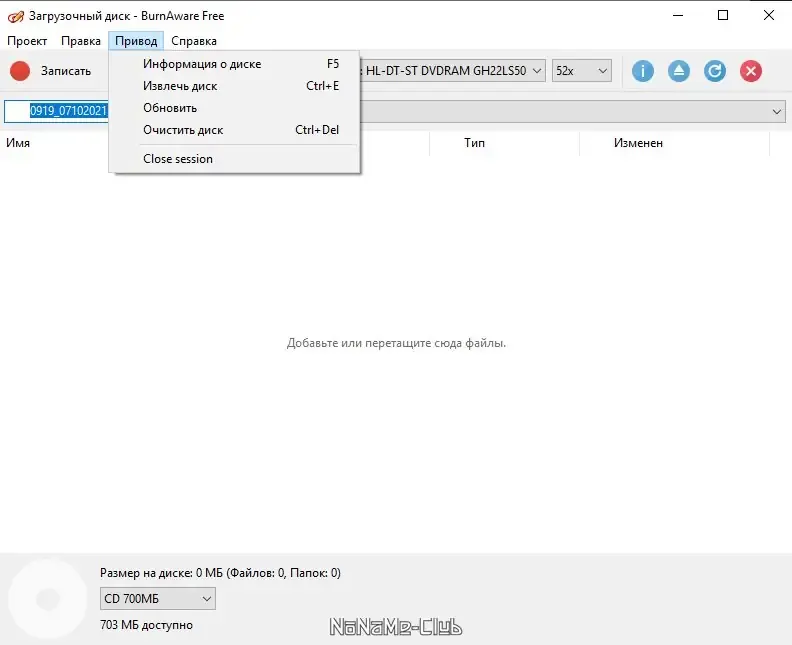Click the Размер на диске status text
Screen dimensions: 792x645
(220, 573)
